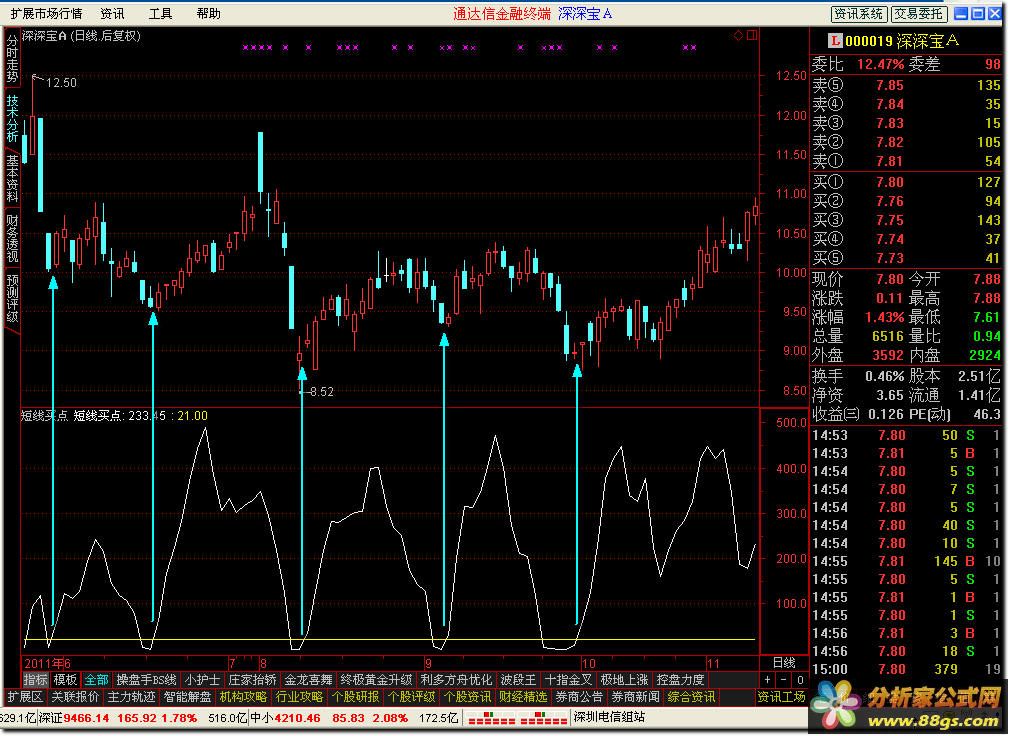Click the 15:00 7.80 379 trade row
Viewport: 1010px width, 736px height.
(x=906, y=670)
